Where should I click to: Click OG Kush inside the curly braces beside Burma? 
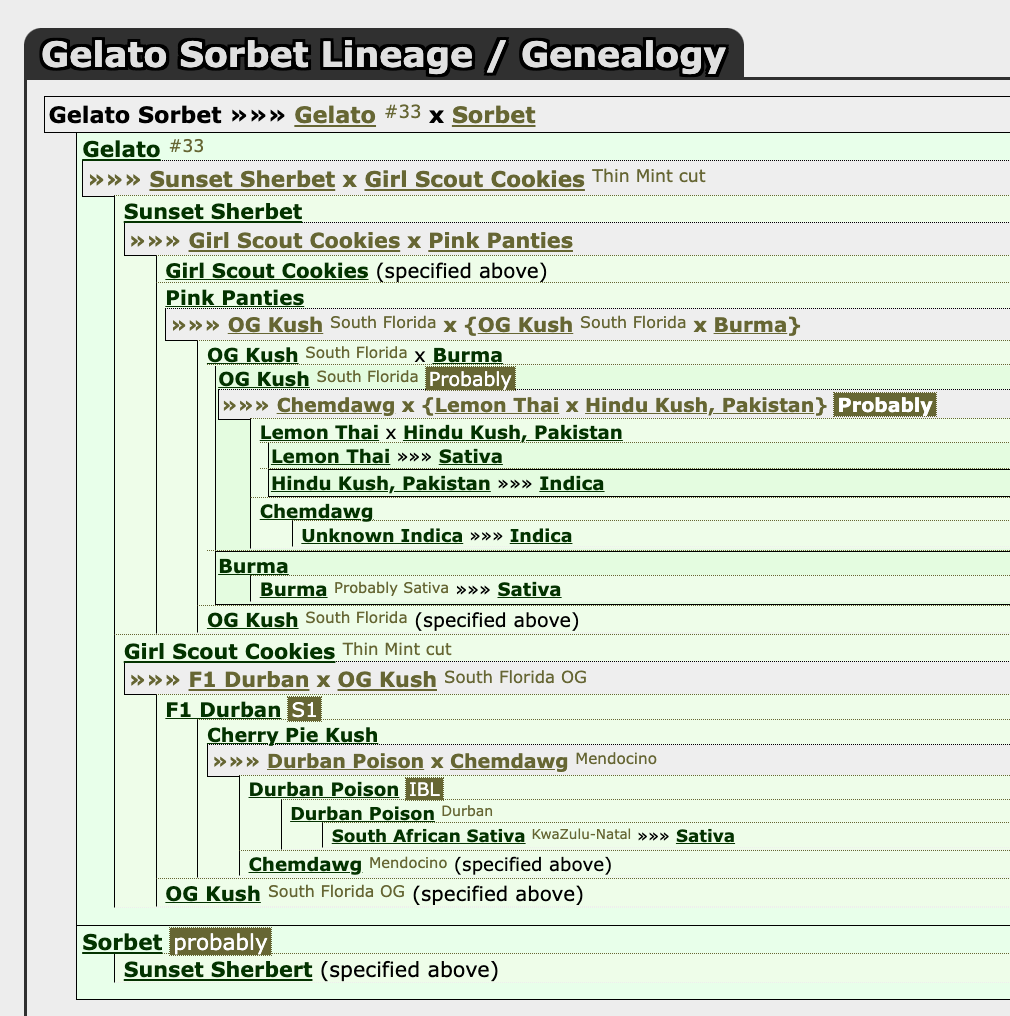coord(525,325)
